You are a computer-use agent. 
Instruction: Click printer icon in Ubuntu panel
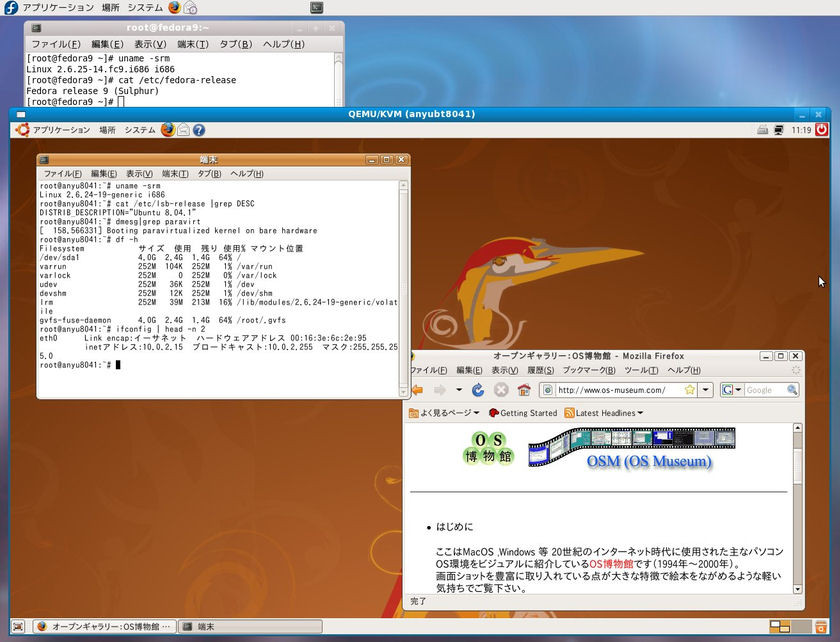tap(763, 130)
